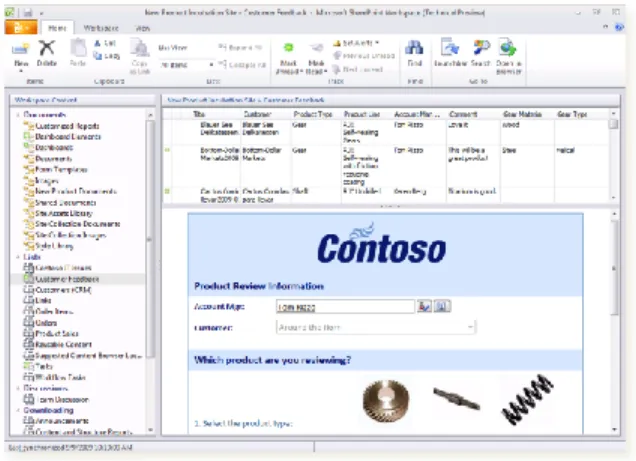636x461 pixels.
Task: Select the shaft product image
Action: (x=457, y=399)
